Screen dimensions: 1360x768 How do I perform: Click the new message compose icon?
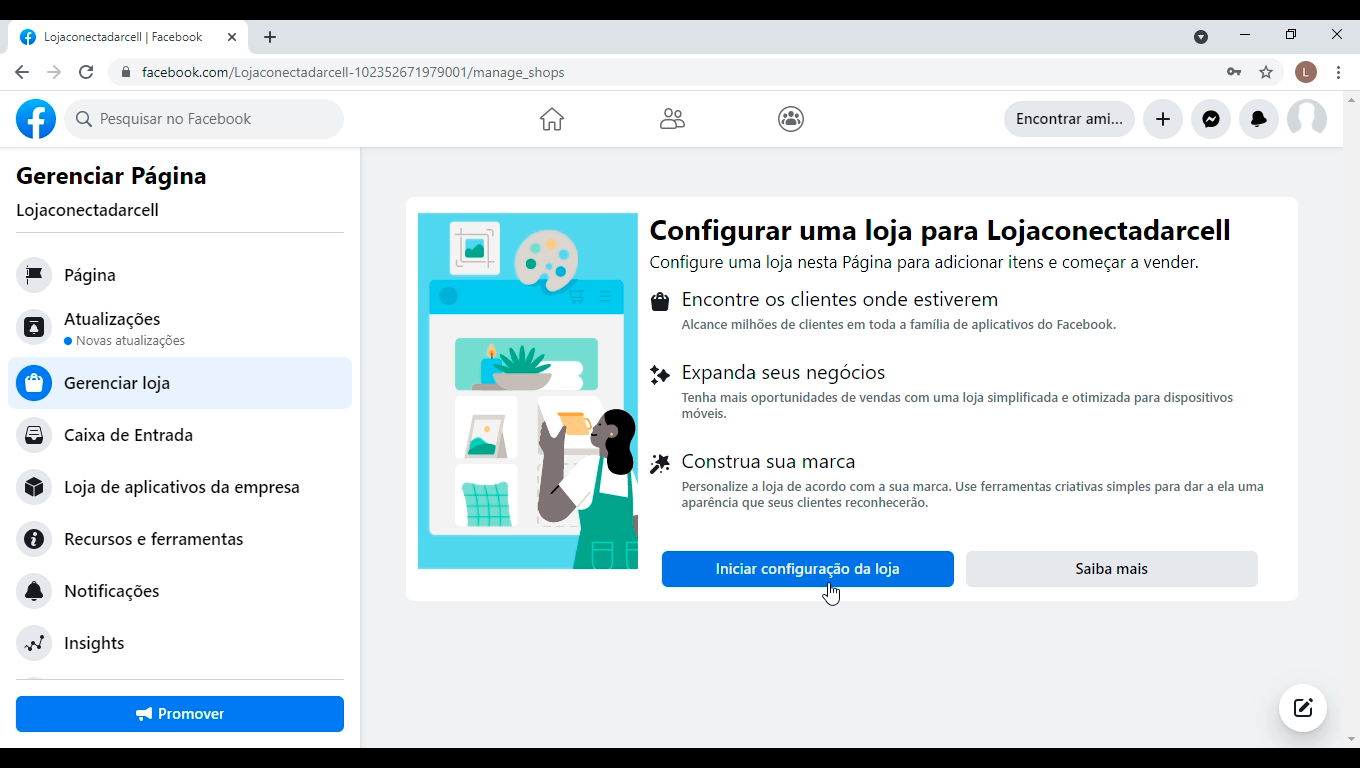[x=1303, y=708]
